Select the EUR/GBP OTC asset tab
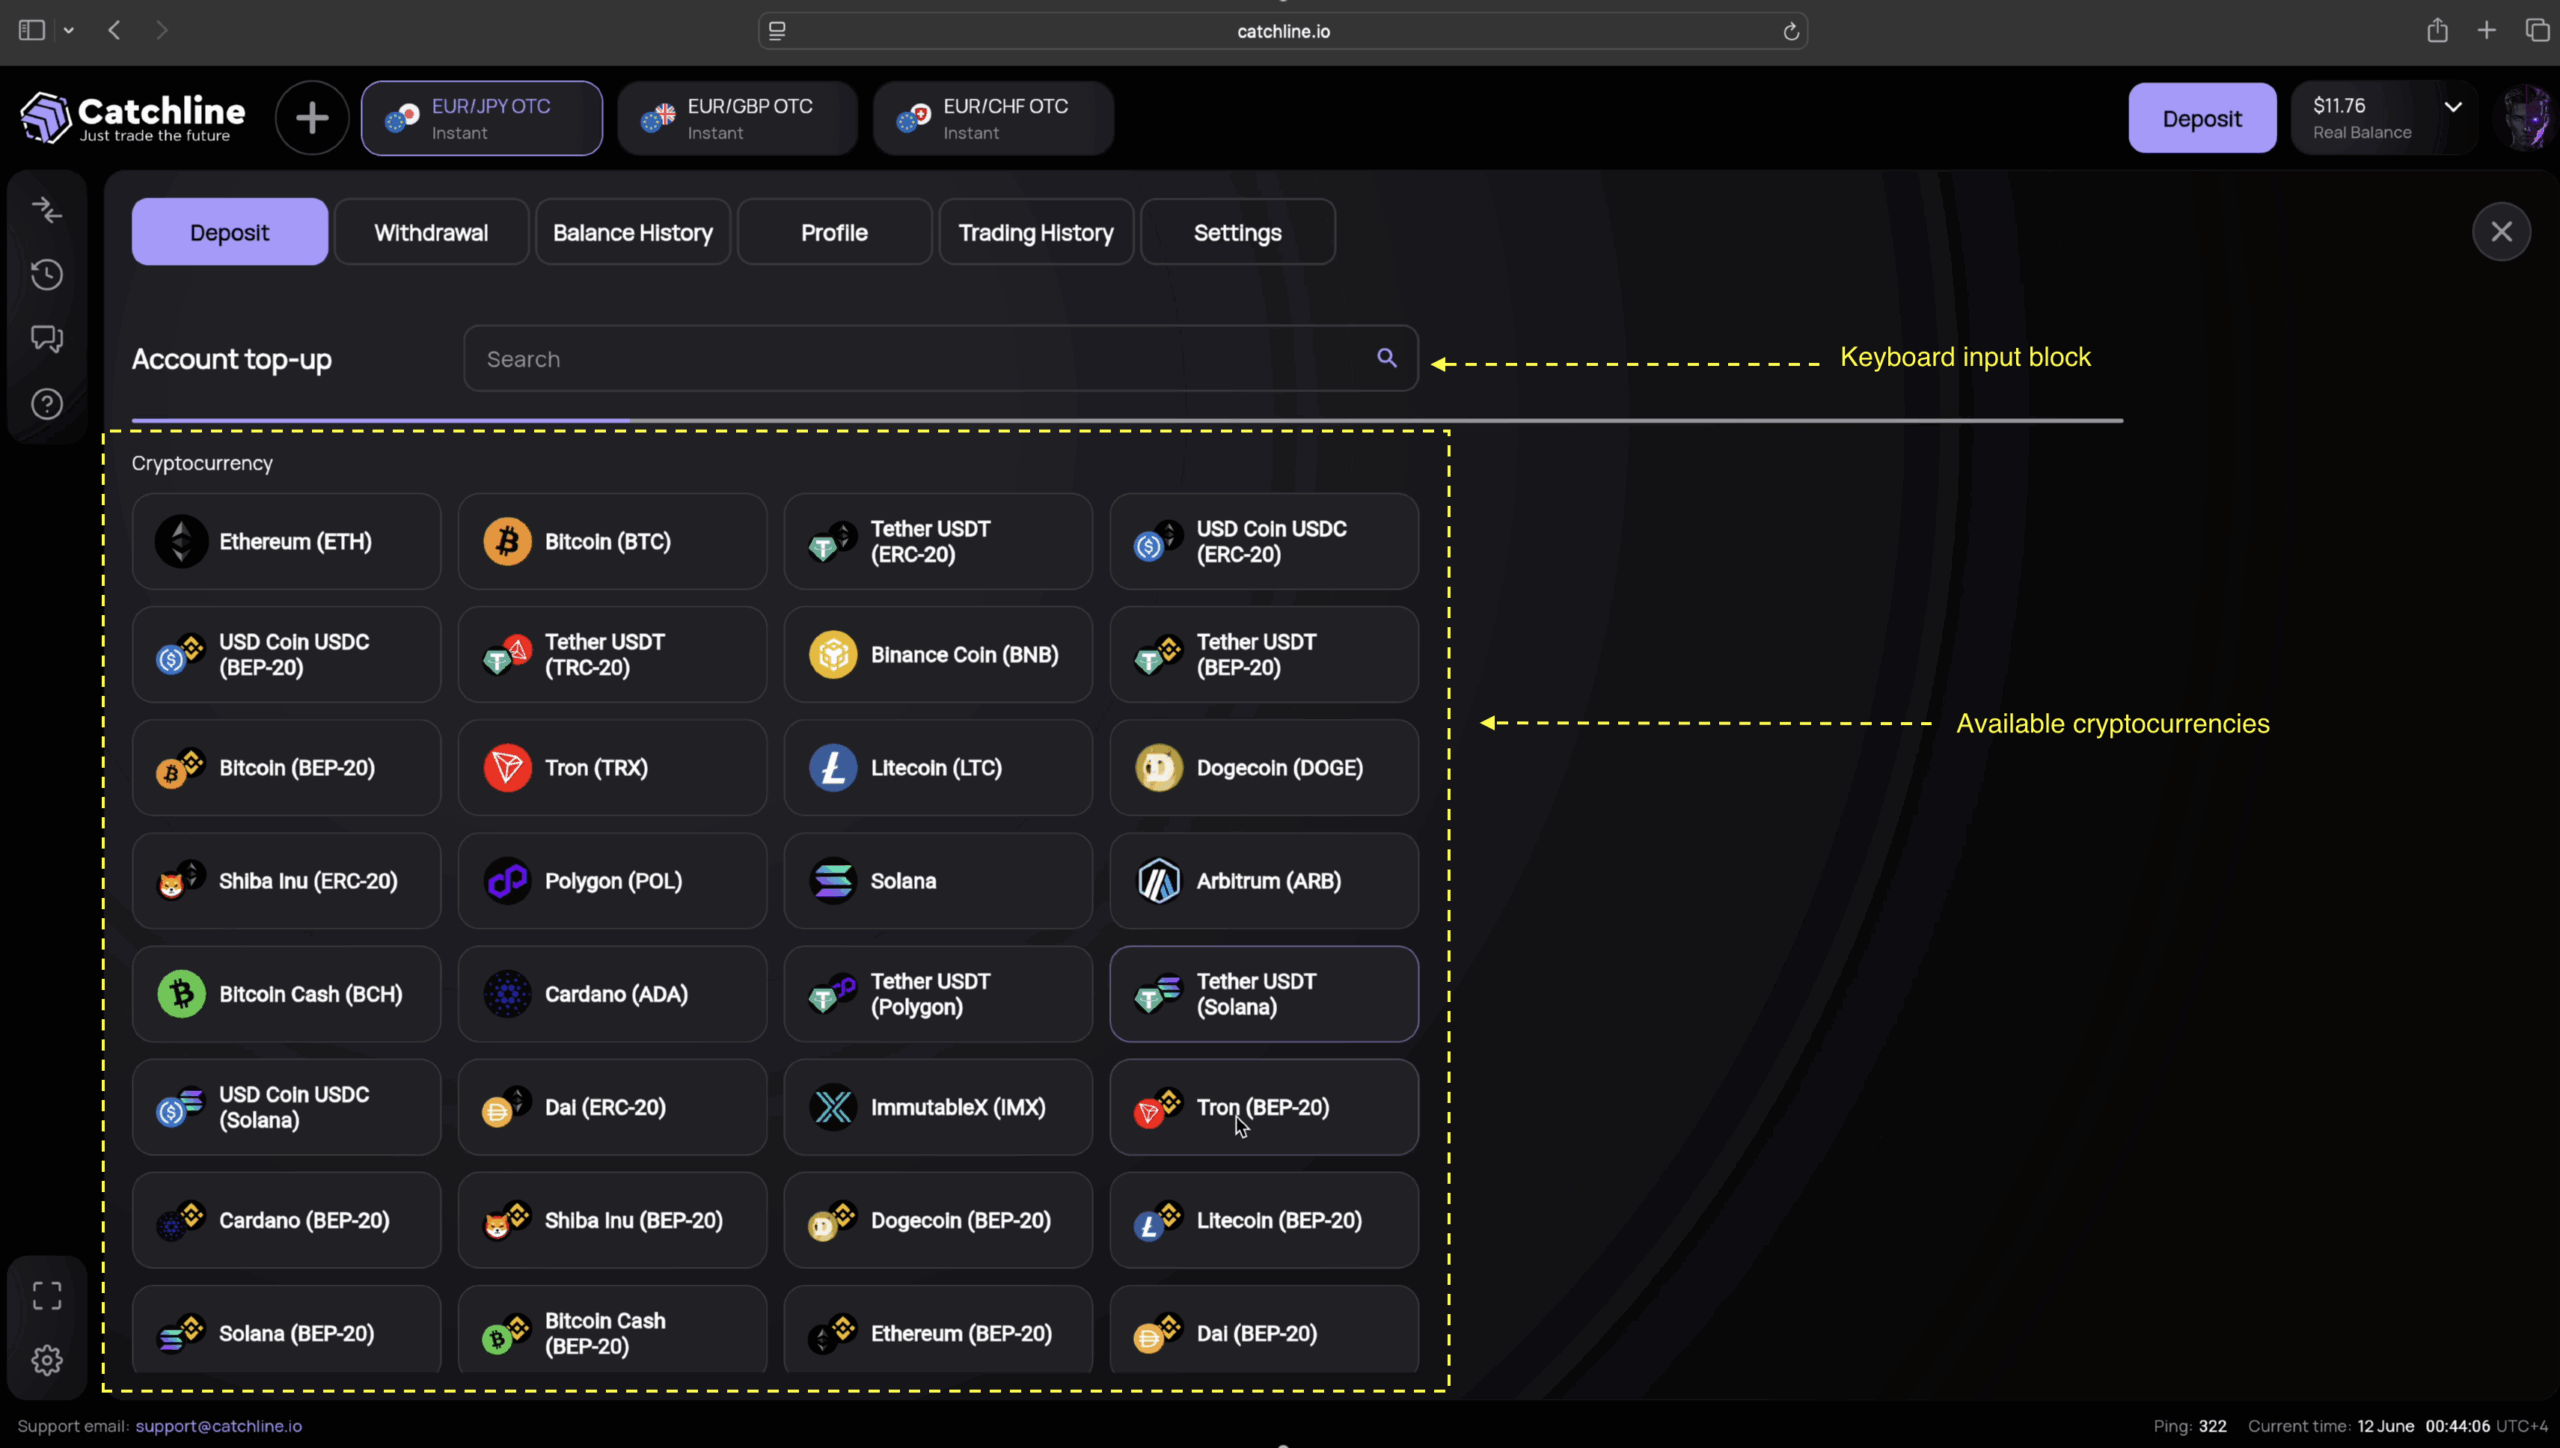2560x1448 pixels. pos(738,118)
